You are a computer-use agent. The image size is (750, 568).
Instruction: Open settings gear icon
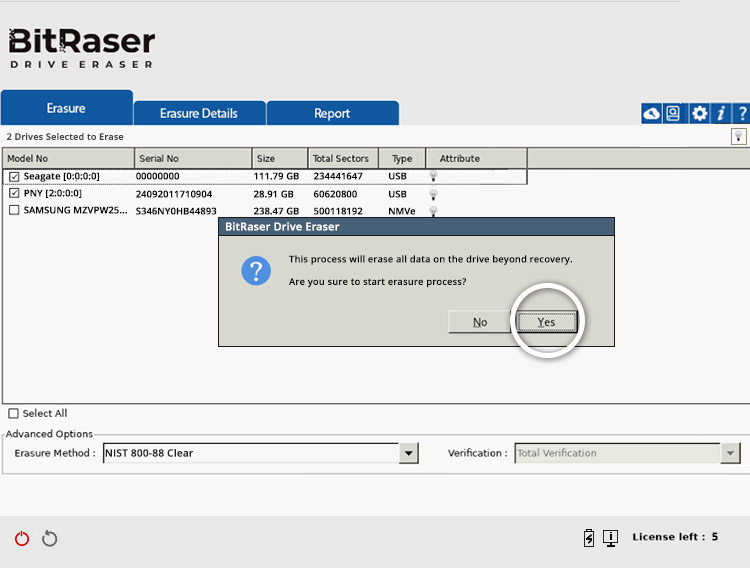[x=699, y=114]
